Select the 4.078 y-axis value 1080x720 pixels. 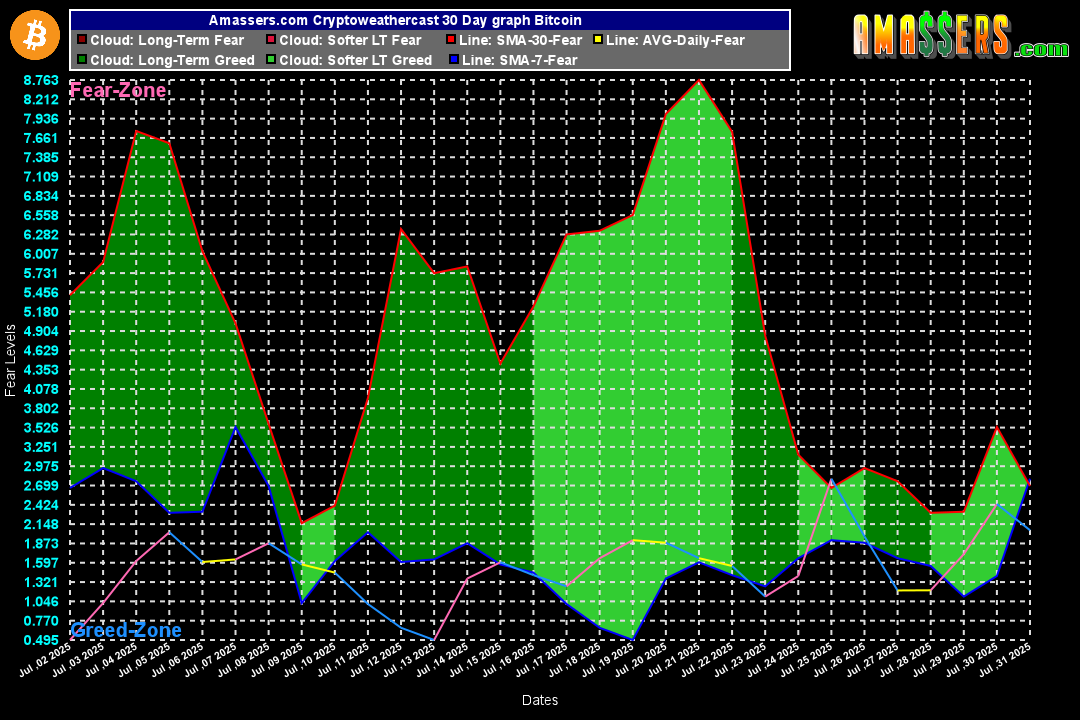click(x=41, y=389)
